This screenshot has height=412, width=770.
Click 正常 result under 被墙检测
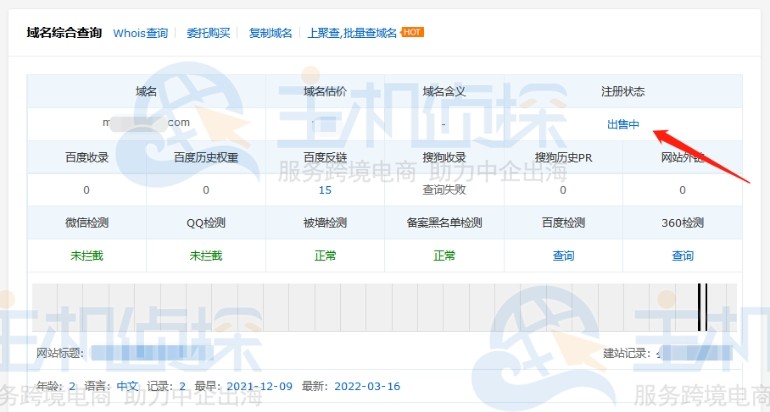325,255
